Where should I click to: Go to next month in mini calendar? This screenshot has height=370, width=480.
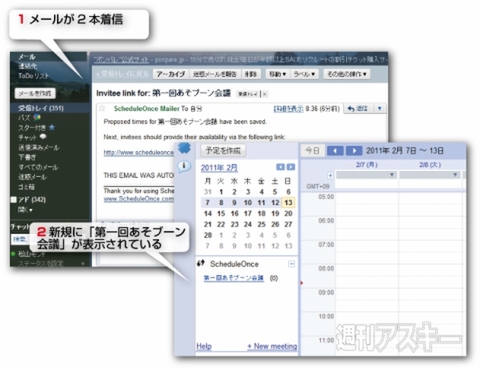tap(291, 167)
